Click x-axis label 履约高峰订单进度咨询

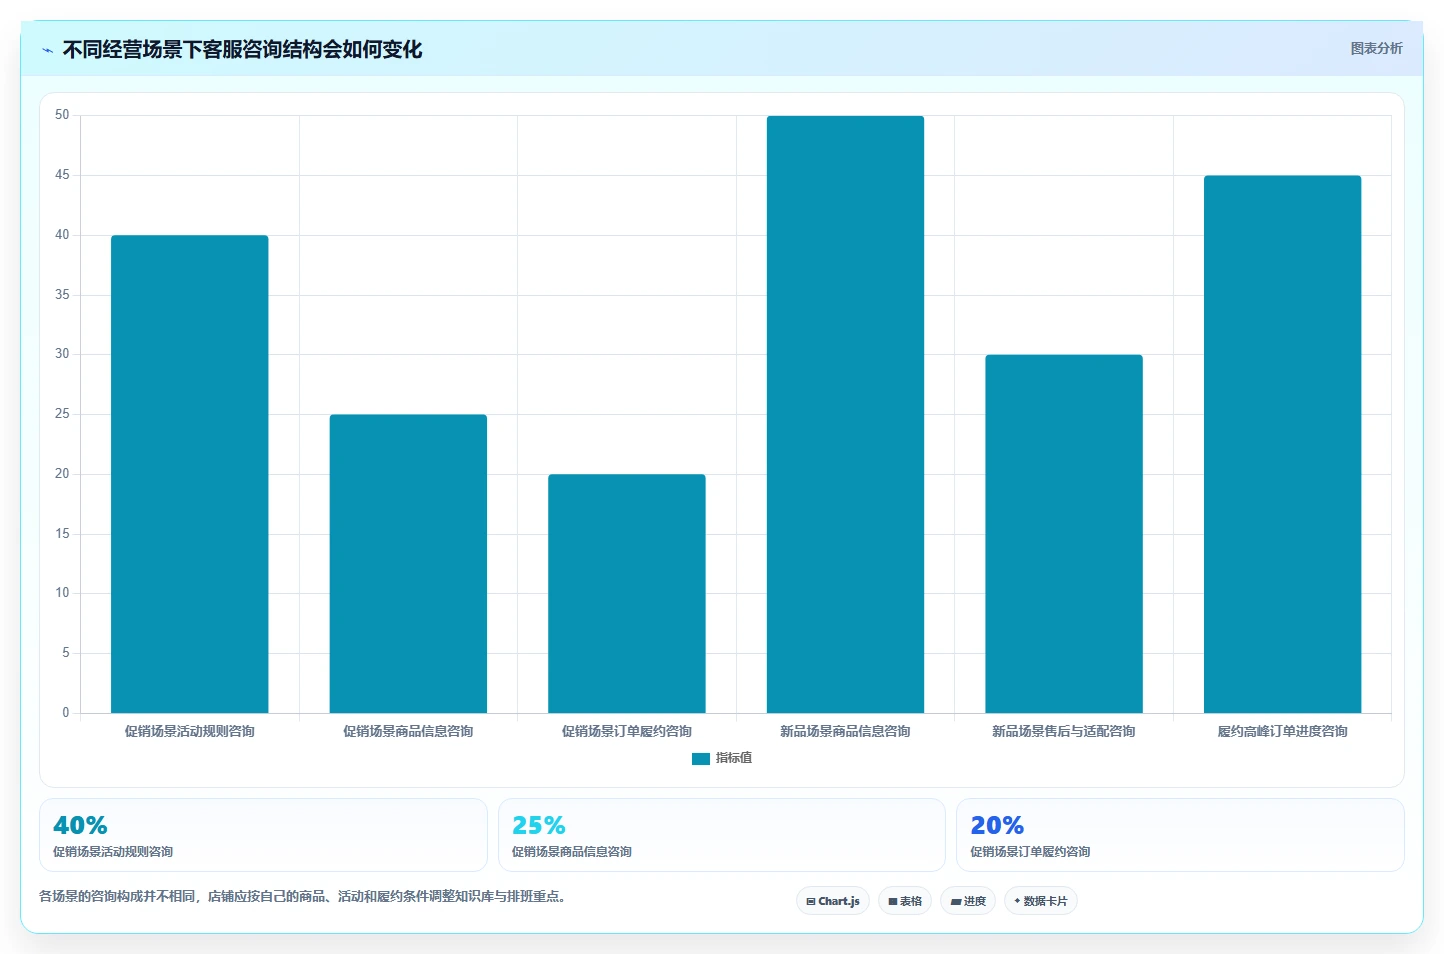click(1282, 732)
